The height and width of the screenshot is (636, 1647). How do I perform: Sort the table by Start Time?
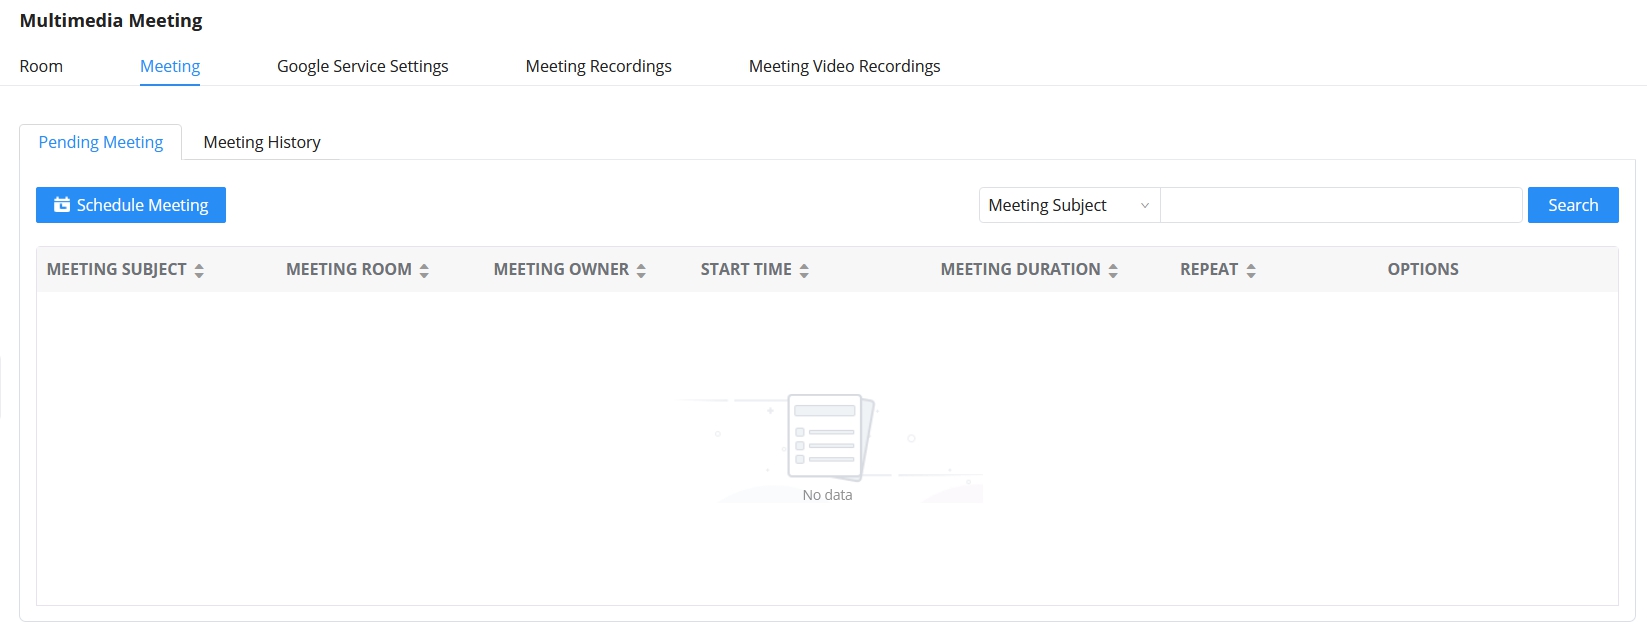tap(804, 270)
